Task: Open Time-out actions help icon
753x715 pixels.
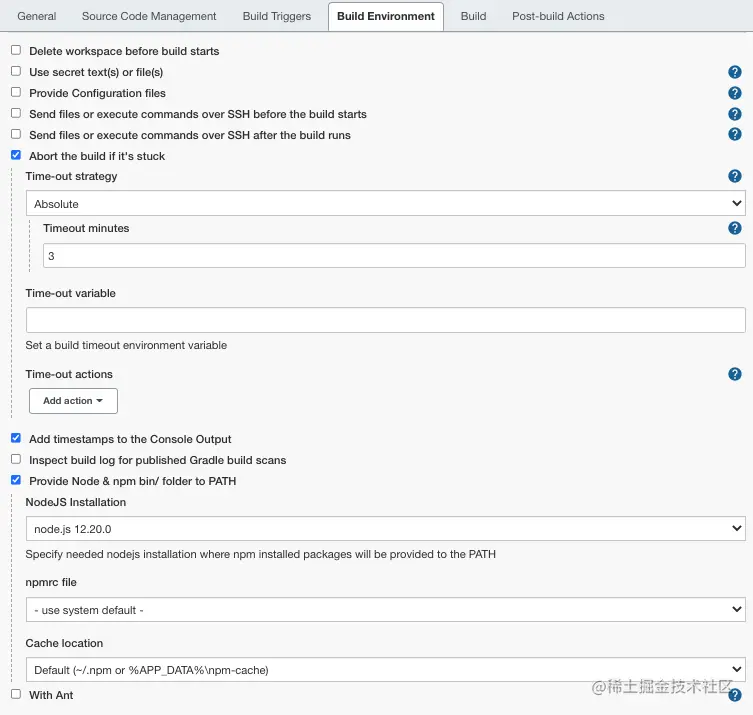Action: coord(734,374)
